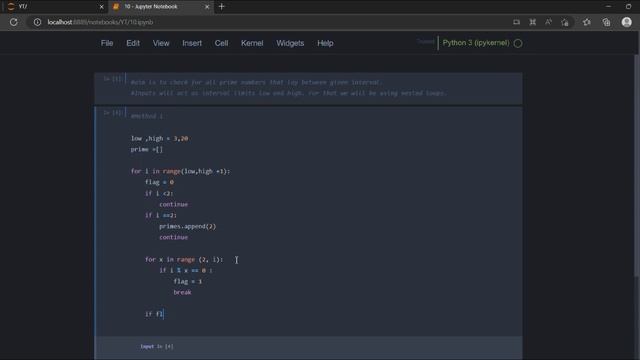This screenshot has width=640, height=360.
Task: Click the 'primes.append(2)' line
Action: tap(188, 227)
